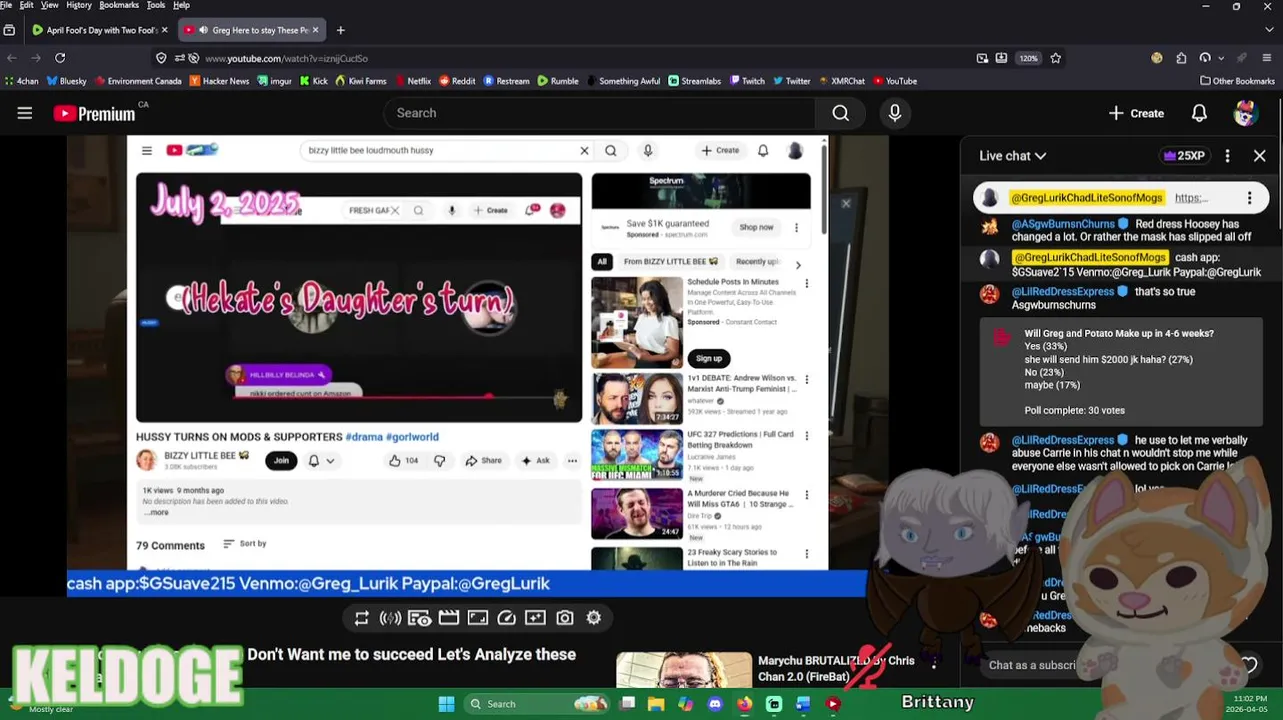Select the 'Greg Here to stay' browser tab

point(252,30)
